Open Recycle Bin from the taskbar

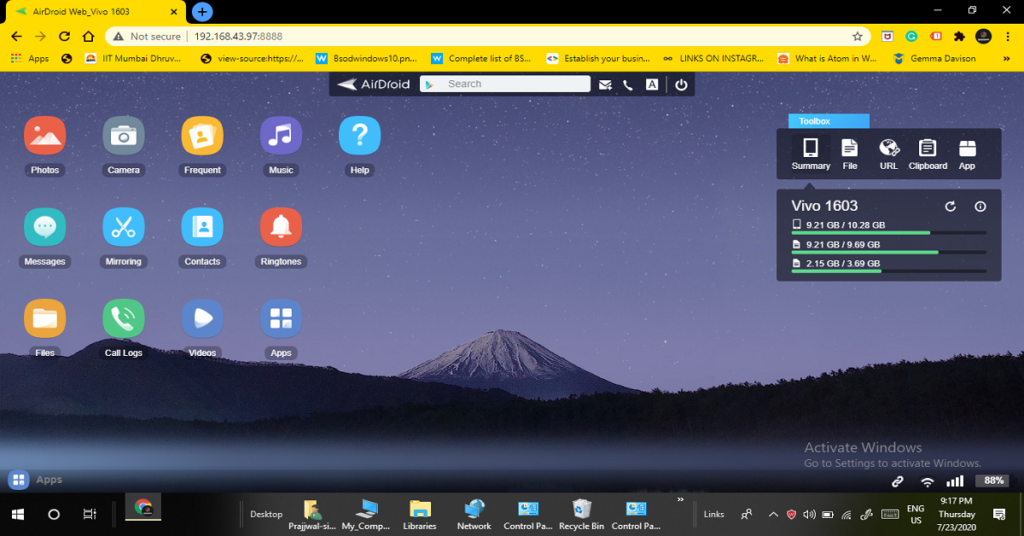tap(581, 514)
